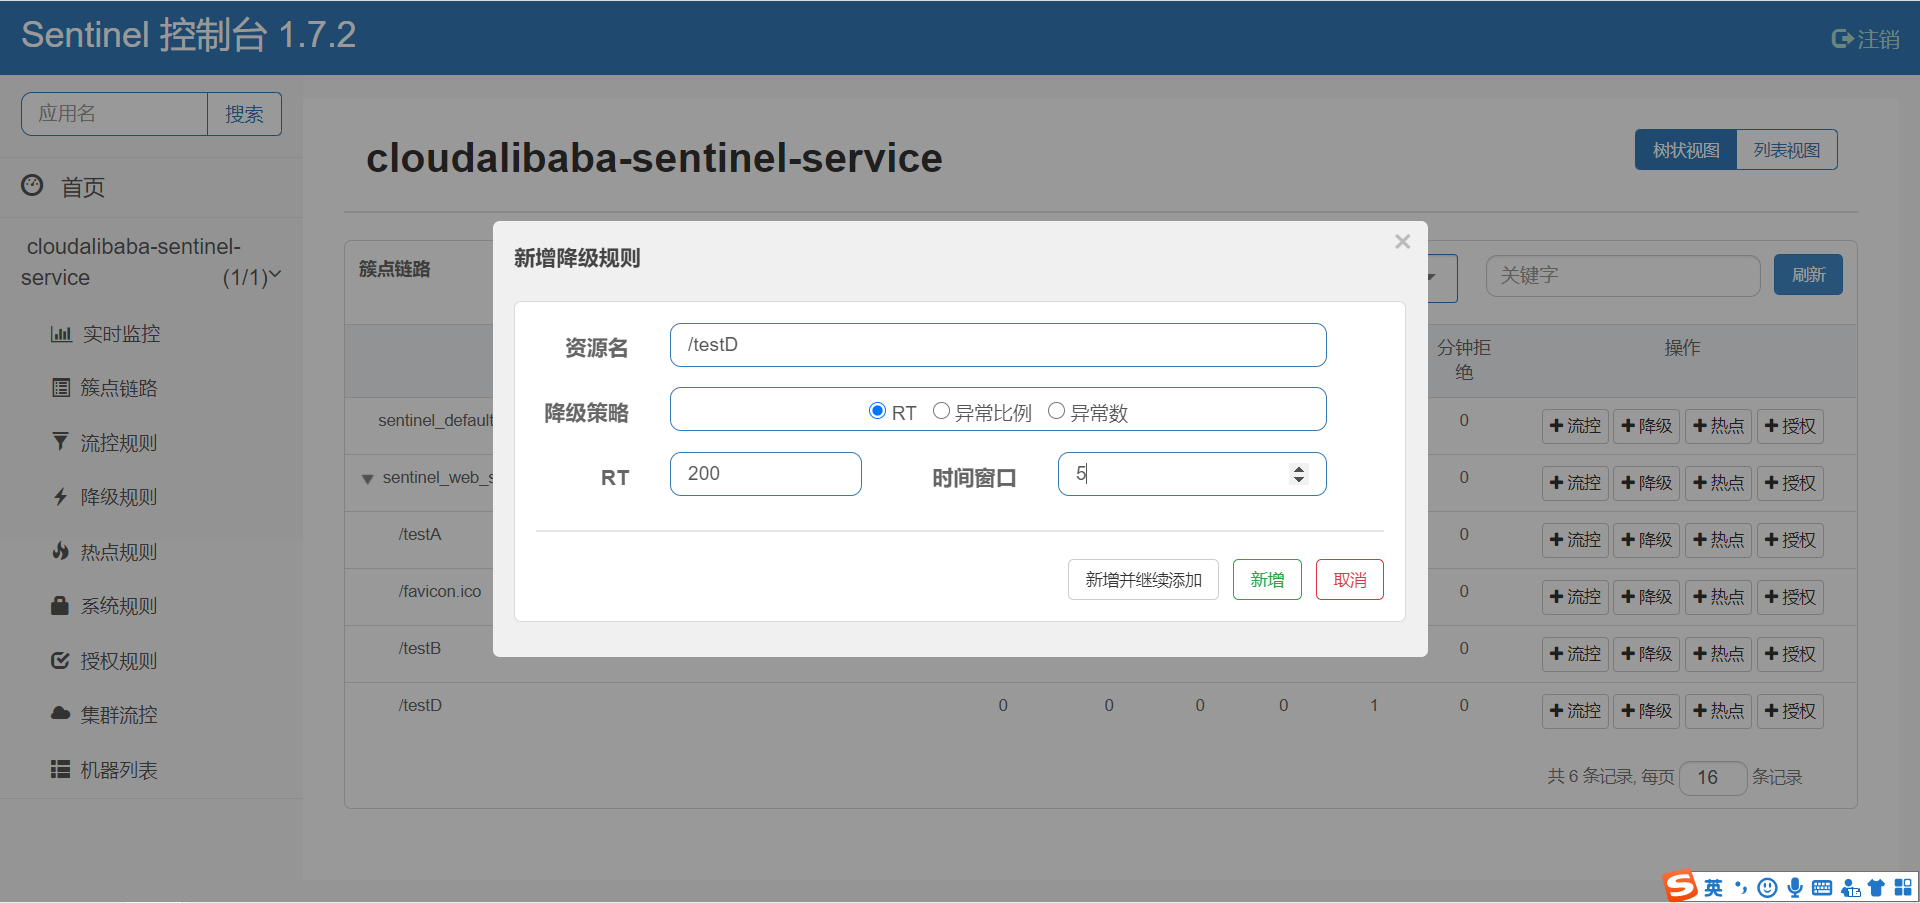
Task: Click the Sentinel 控制台 1.7.2 title
Action: (x=189, y=35)
